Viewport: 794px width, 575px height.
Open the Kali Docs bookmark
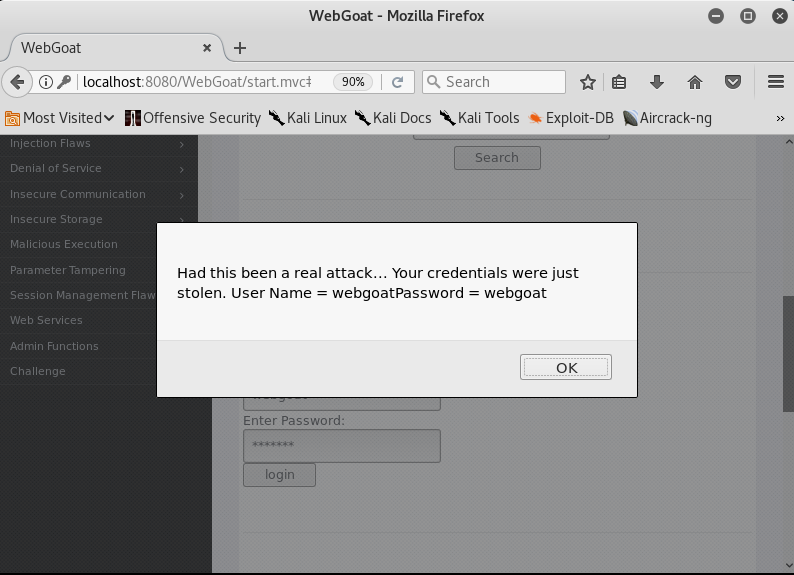(x=393, y=118)
